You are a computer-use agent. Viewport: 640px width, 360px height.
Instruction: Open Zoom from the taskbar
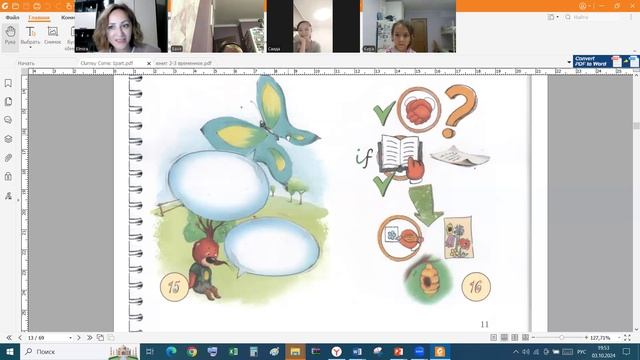[419, 351]
